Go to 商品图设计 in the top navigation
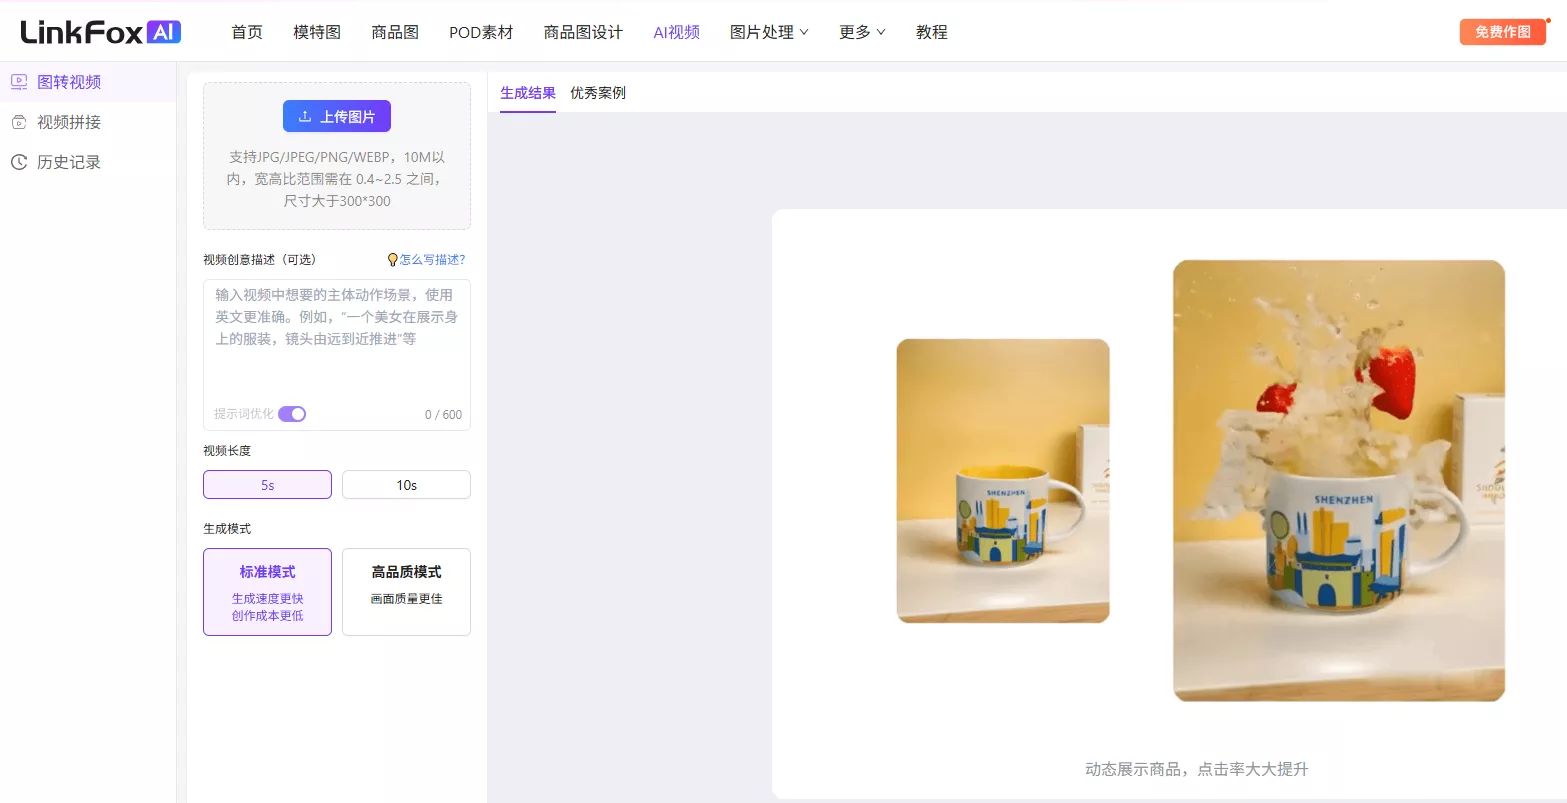Image resolution: width=1567 pixels, height=803 pixels. (583, 32)
